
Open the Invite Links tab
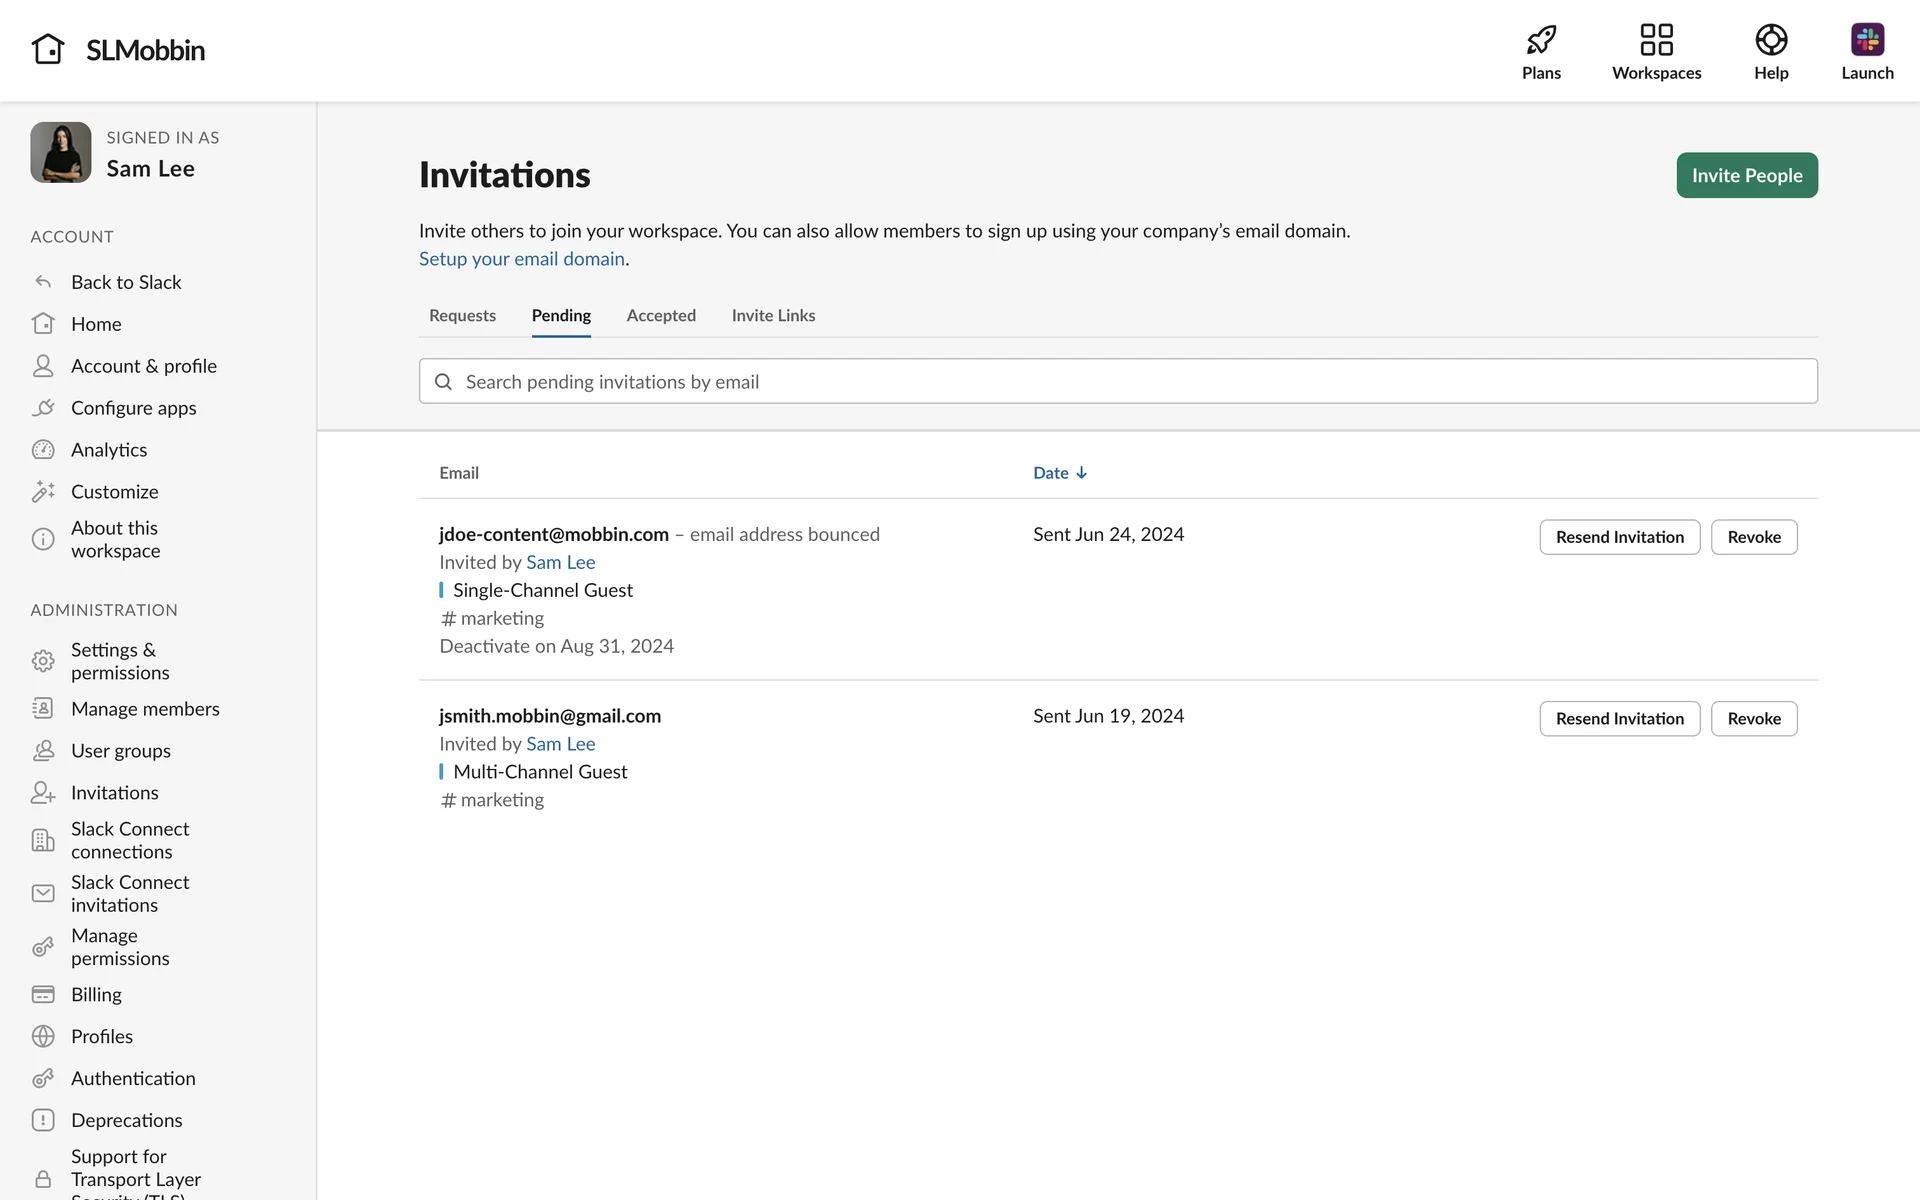(773, 316)
